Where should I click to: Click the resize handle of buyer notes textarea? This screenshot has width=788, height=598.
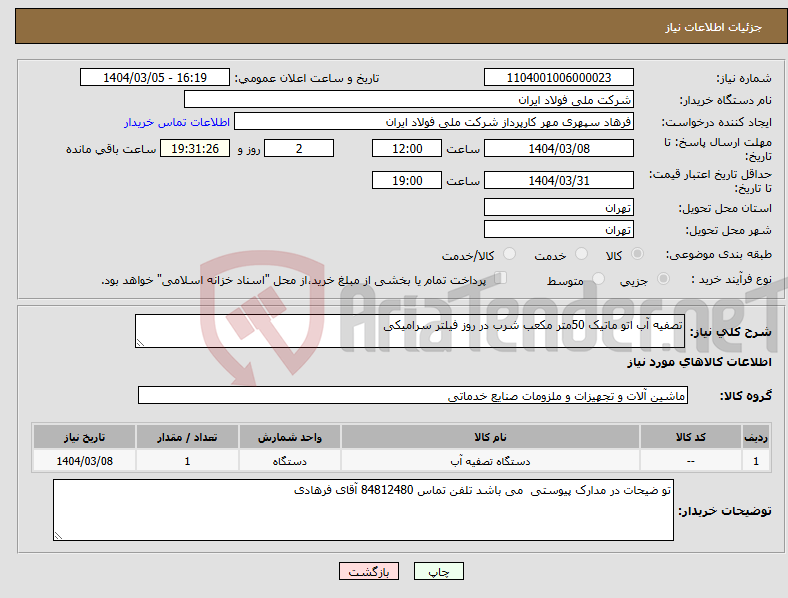tap(58, 536)
